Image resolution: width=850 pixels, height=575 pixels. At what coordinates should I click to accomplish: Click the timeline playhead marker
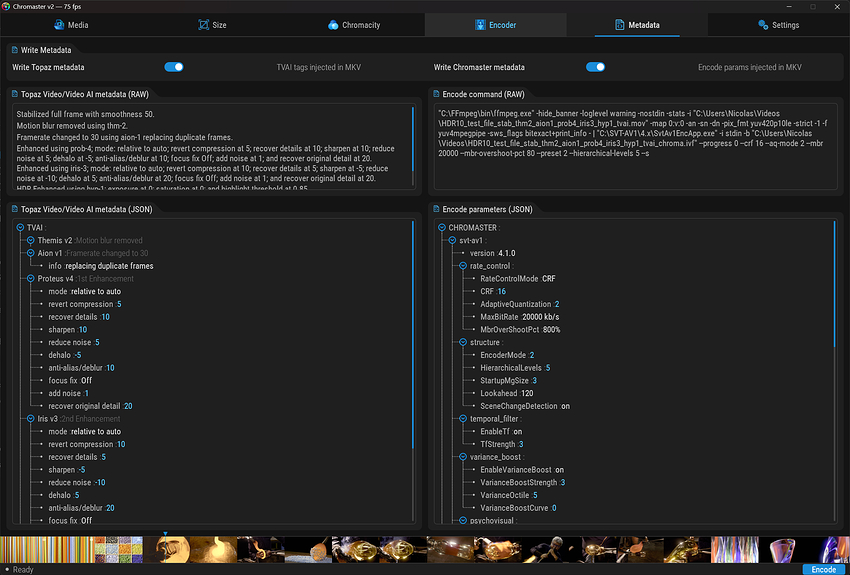tap(165, 534)
